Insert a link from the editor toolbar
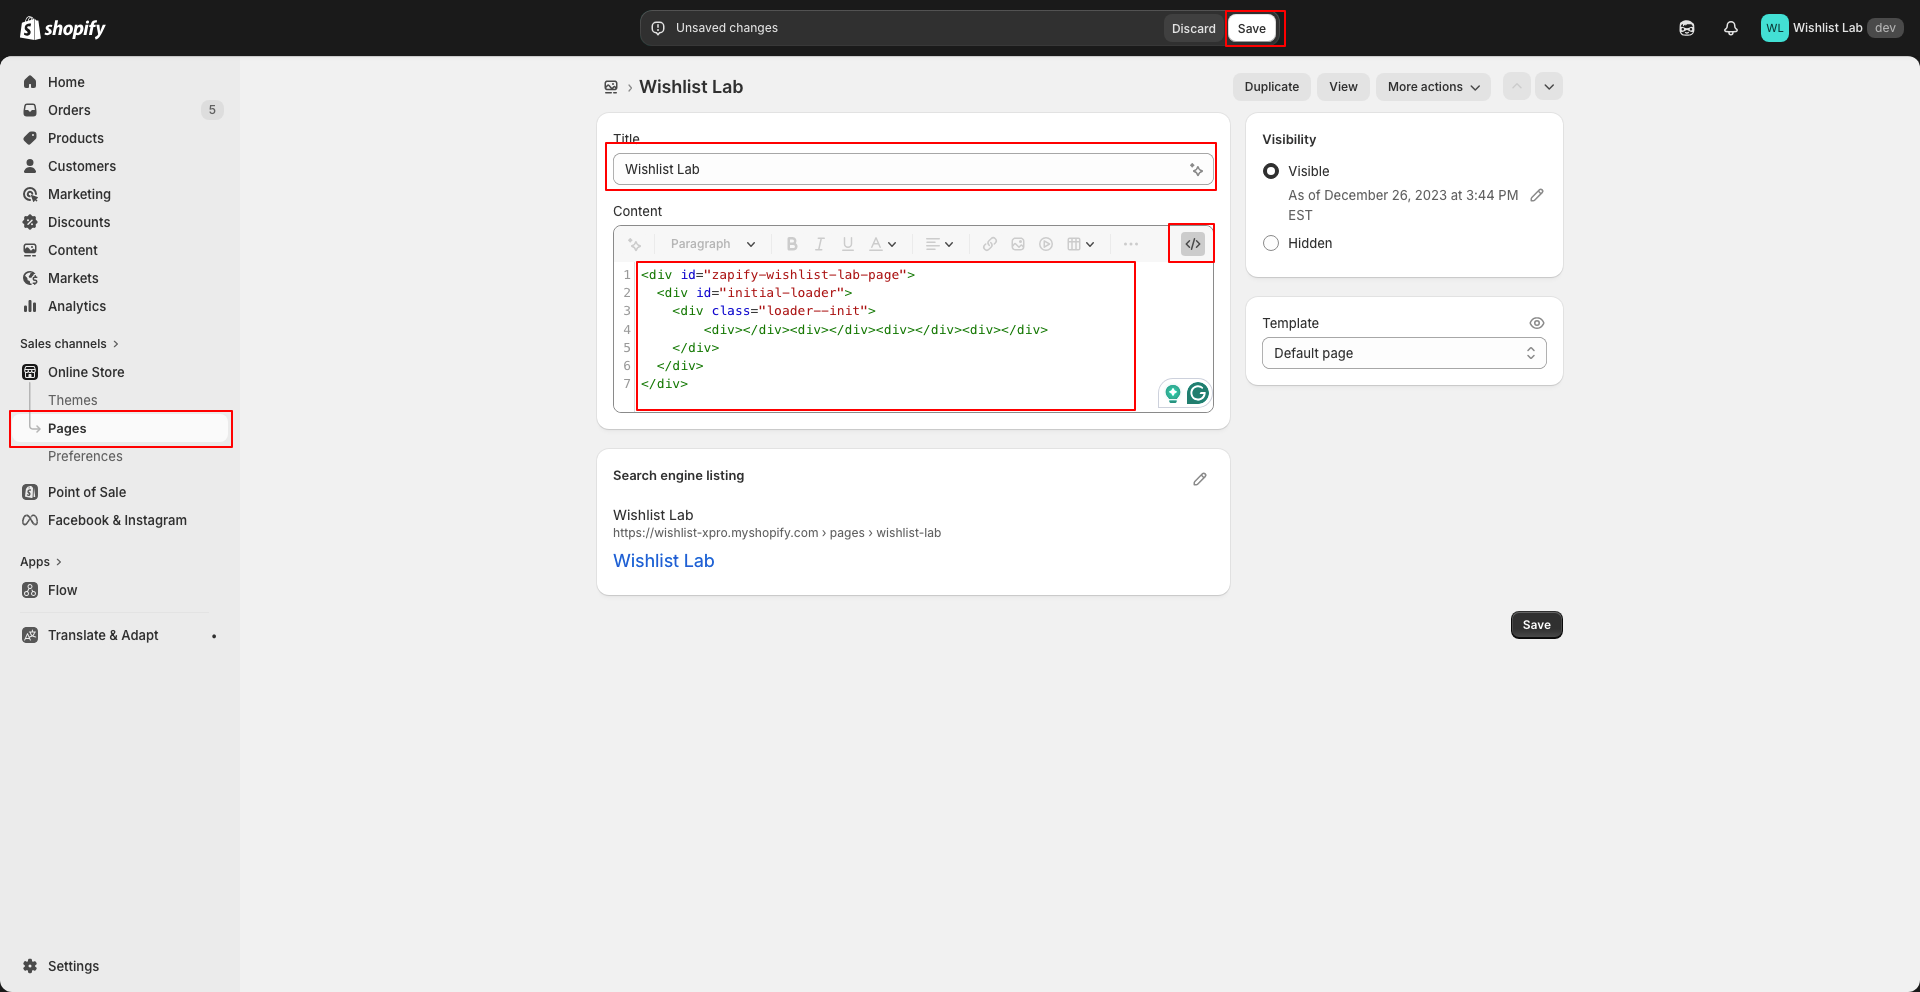The height and width of the screenshot is (992, 1920). (x=990, y=244)
